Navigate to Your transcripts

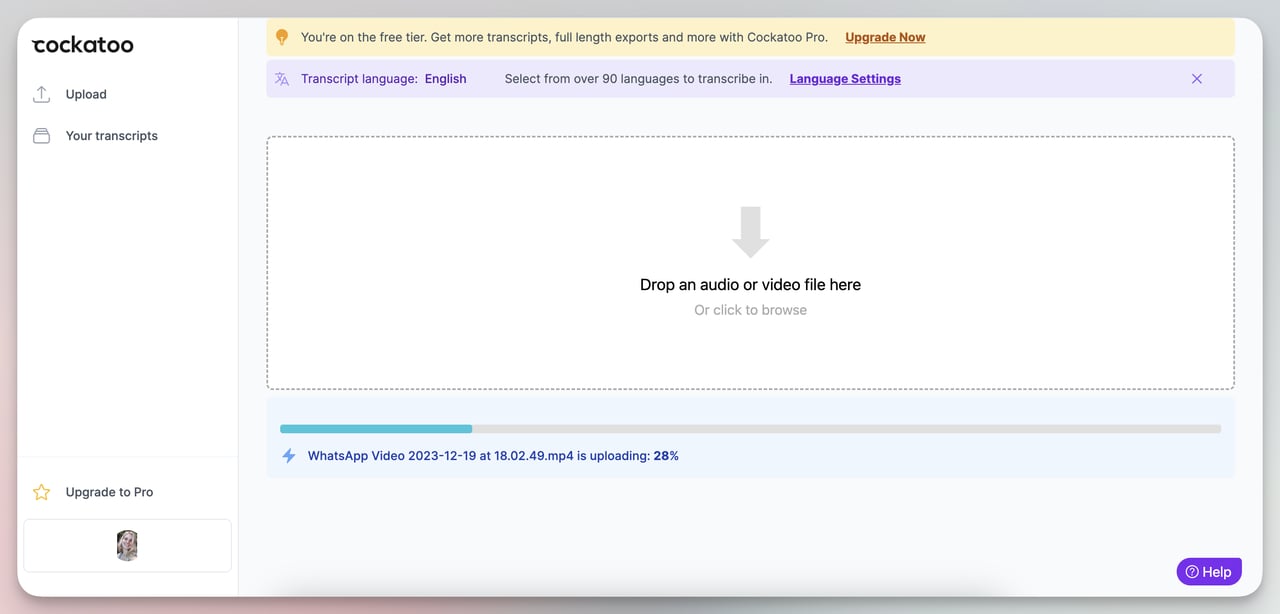point(111,135)
